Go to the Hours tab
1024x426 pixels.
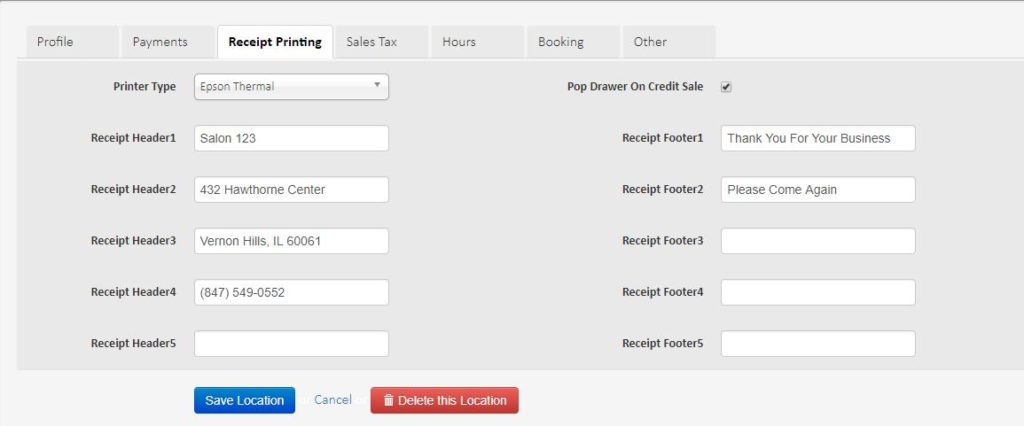(459, 42)
